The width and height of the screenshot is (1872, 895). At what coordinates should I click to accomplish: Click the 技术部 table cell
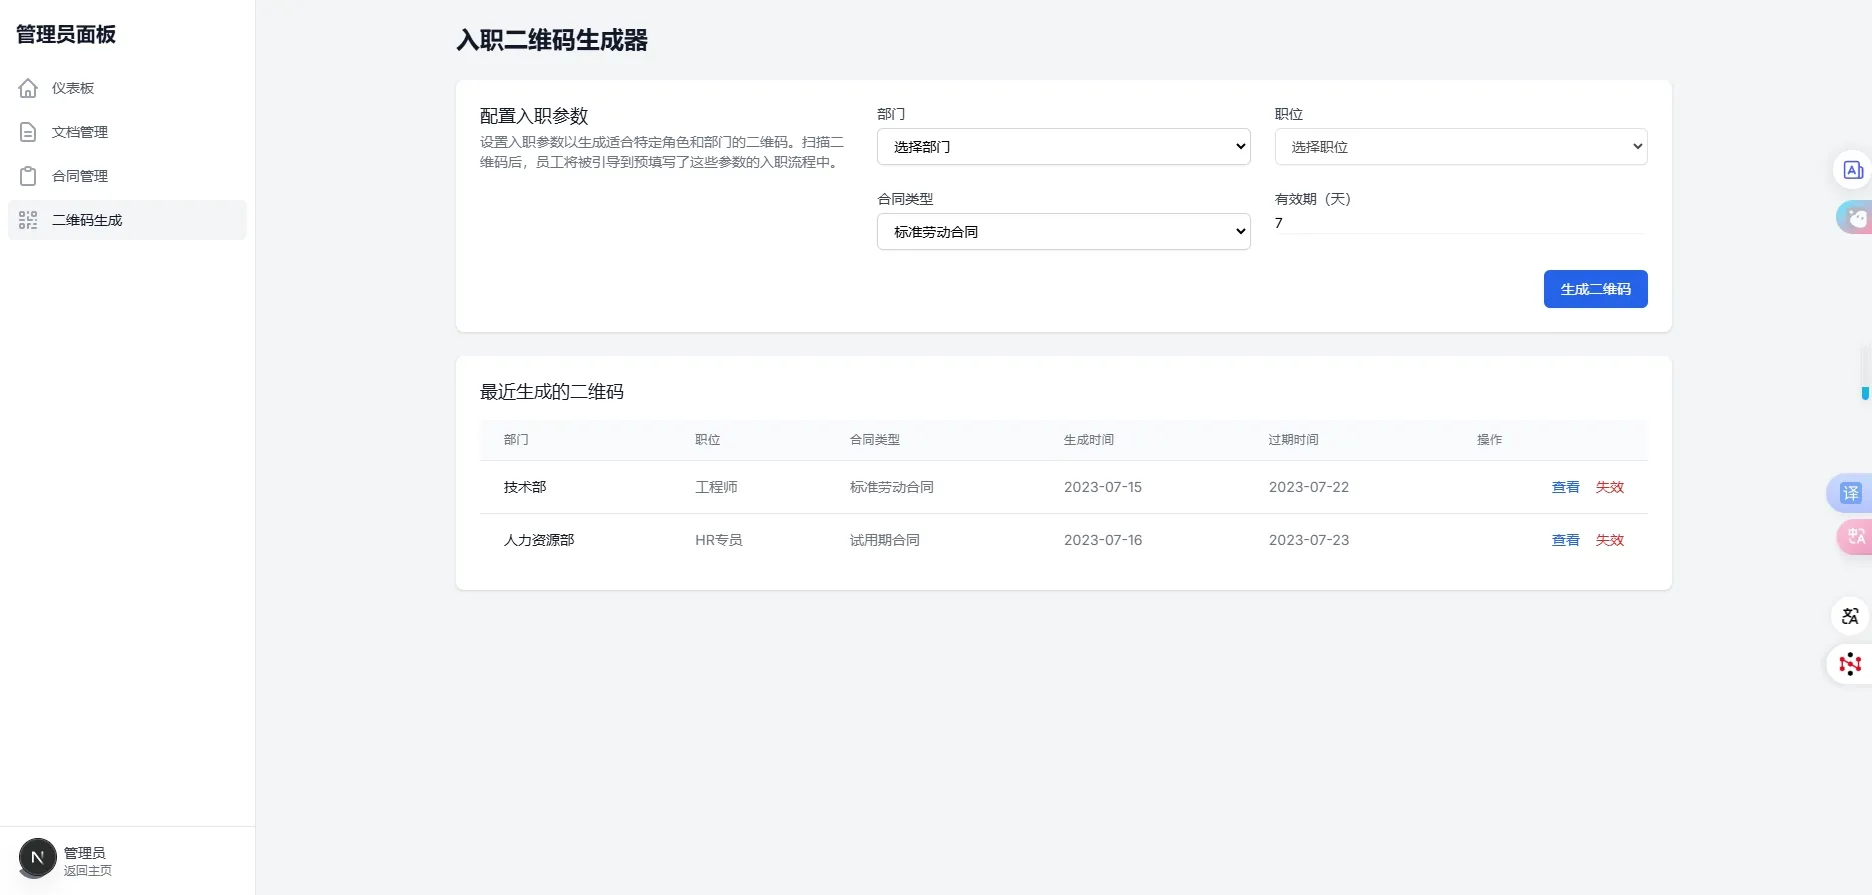pos(525,487)
